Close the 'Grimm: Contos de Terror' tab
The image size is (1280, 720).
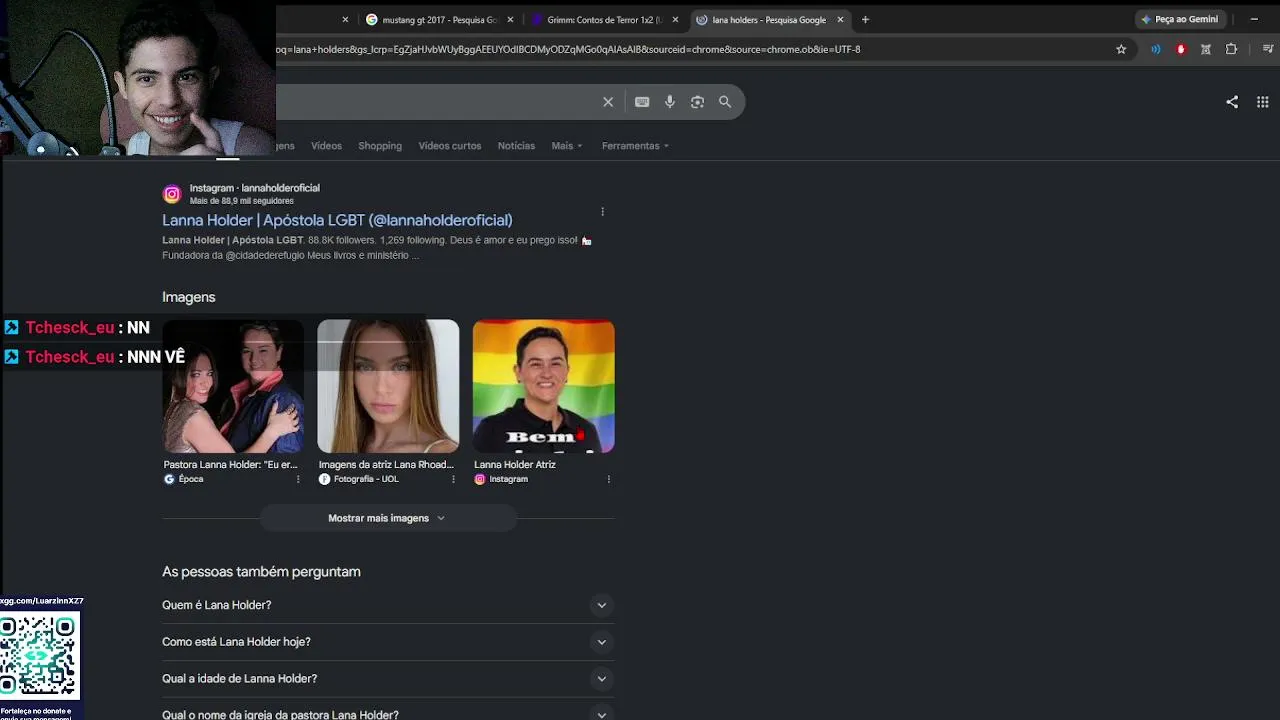(x=675, y=19)
